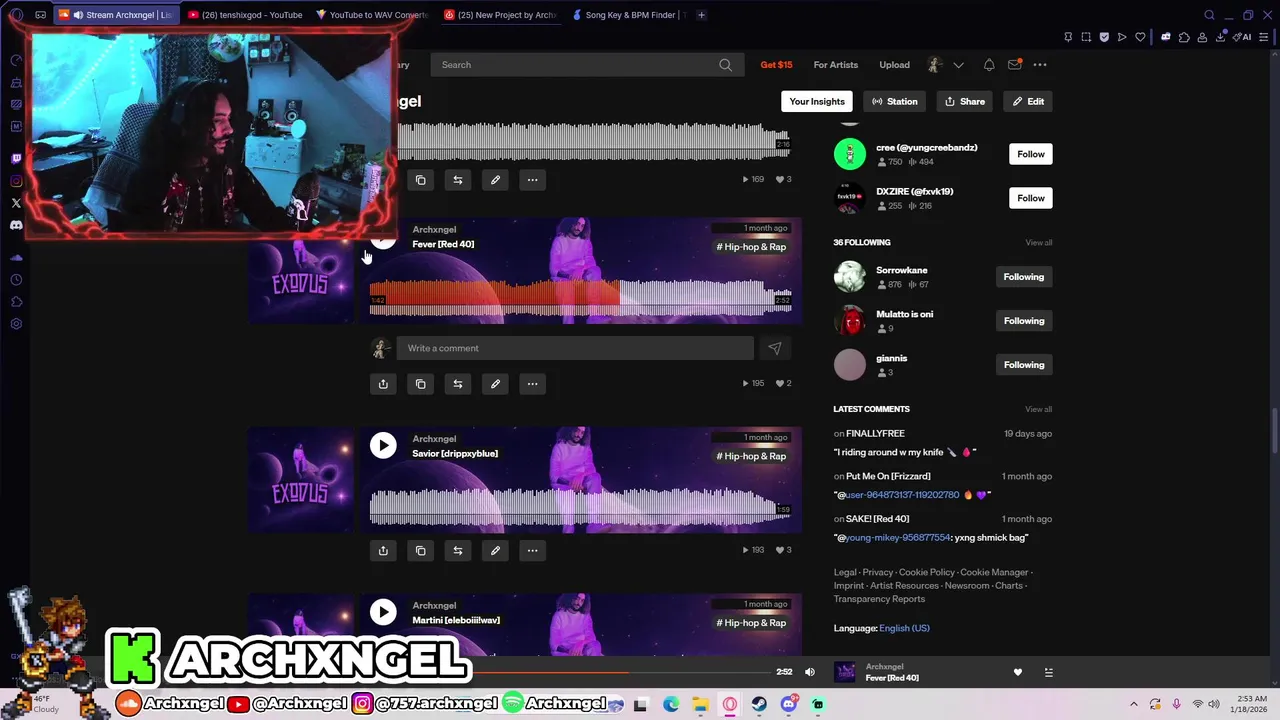The width and height of the screenshot is (1280, 720).
Task: Open more options for the topmost track
Action: pyautogui.click(x=532, y=180)
